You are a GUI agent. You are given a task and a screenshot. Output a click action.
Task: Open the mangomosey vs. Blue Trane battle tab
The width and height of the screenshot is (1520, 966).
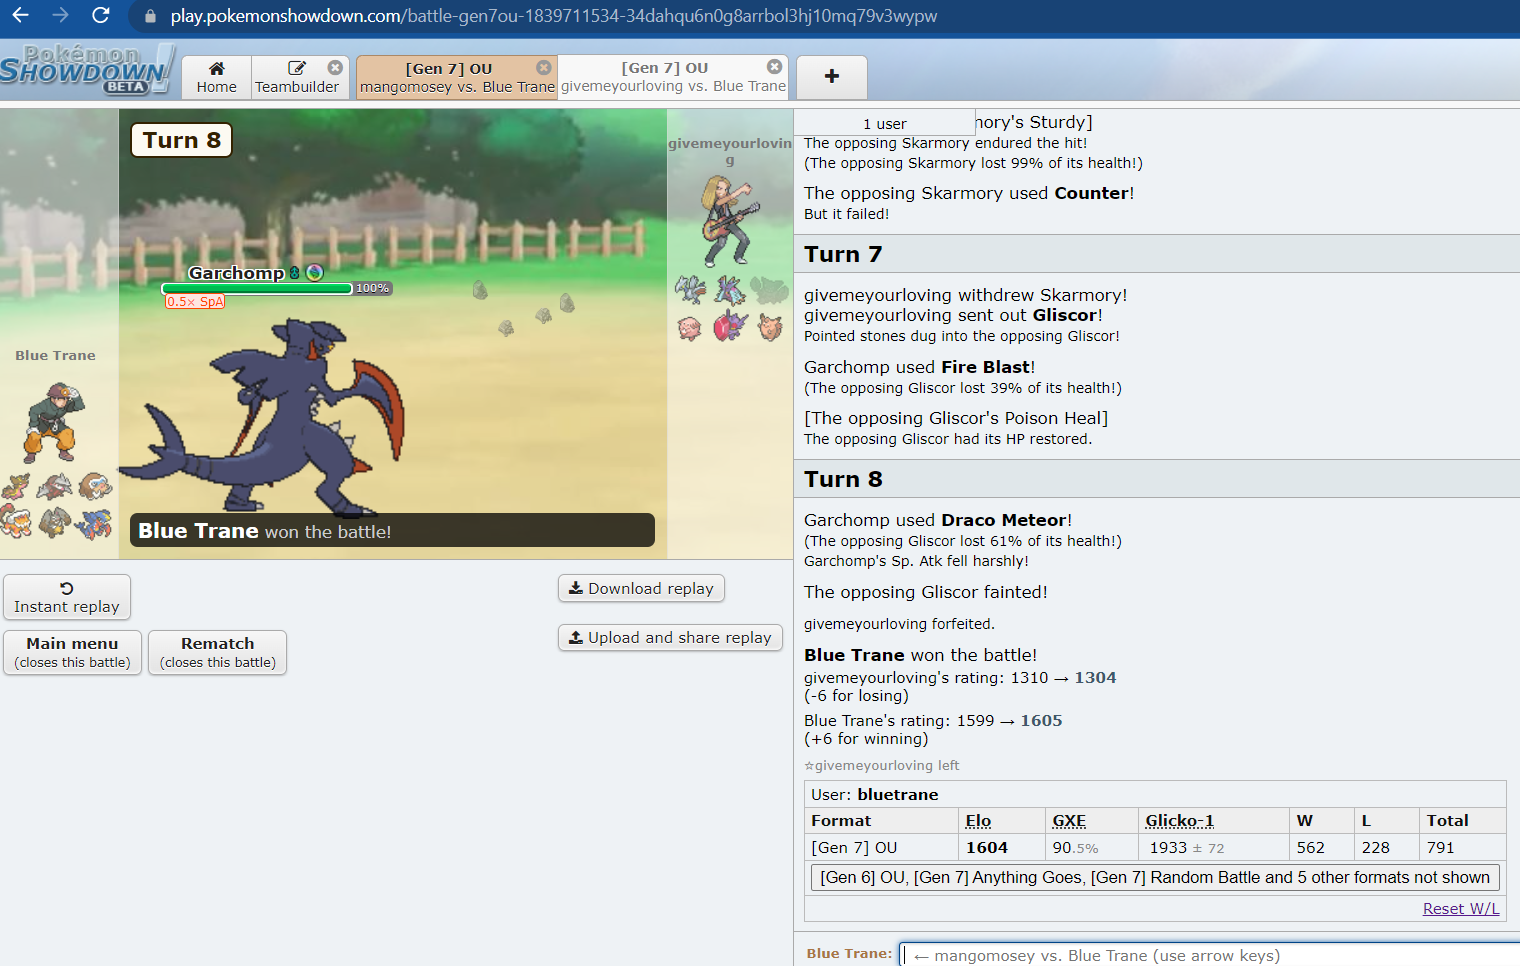click(449, 78)
